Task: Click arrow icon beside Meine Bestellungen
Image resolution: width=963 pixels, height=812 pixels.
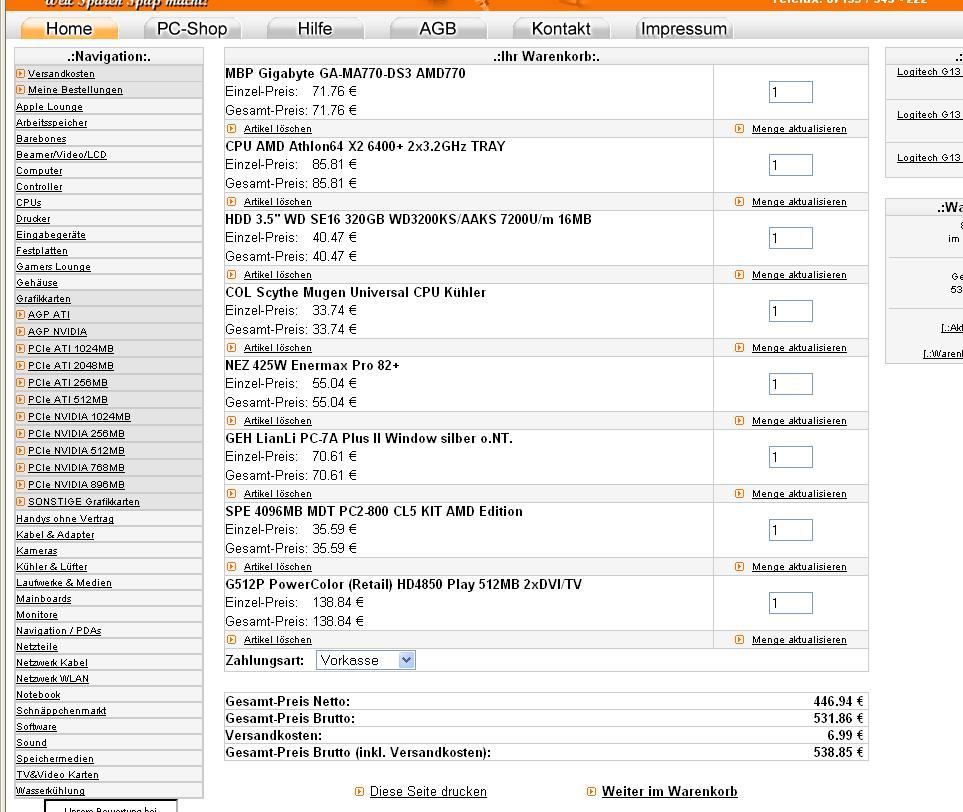Action: coord(21,90)
